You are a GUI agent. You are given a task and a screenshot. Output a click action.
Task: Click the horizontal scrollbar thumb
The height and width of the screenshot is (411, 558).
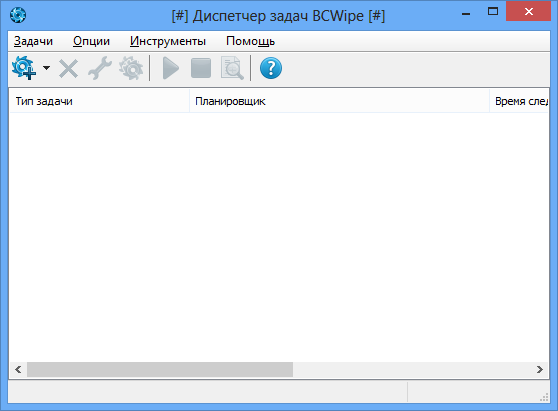(160, 370)
